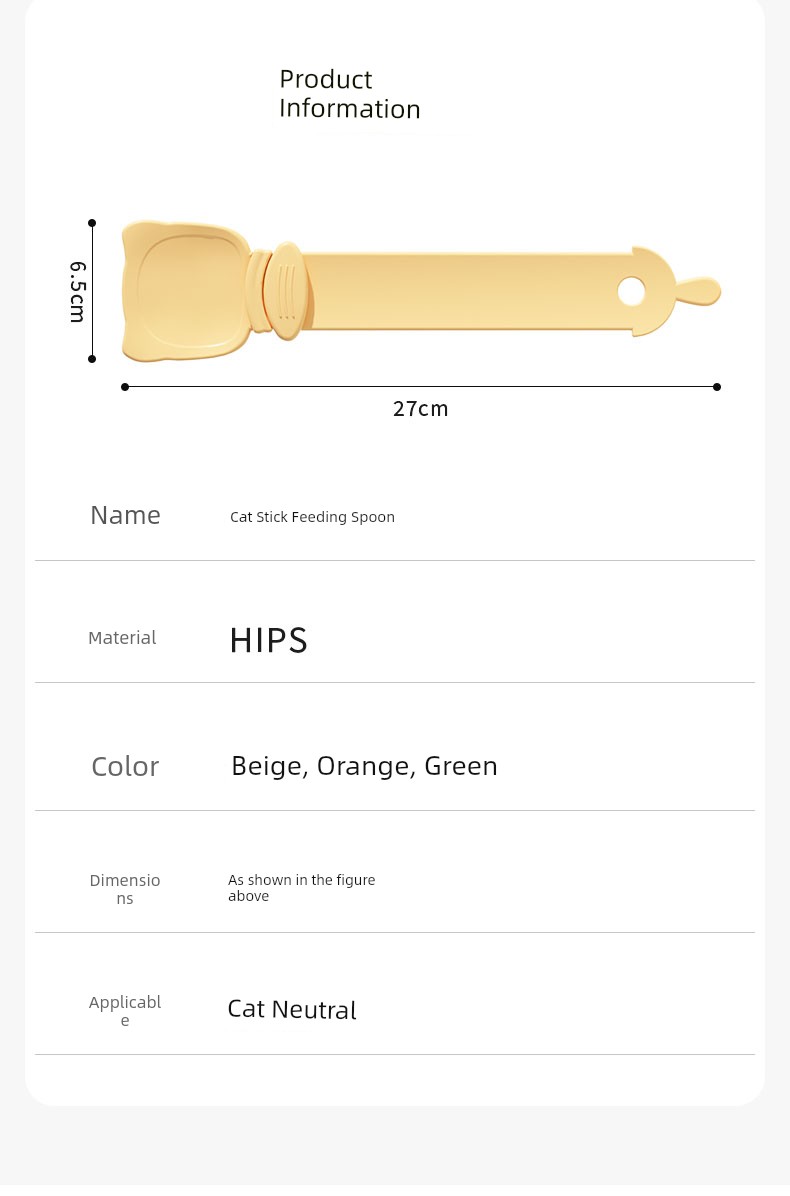Click the round hole in spoon handle
This screenshot has width=790, height=1196.
coord(631,291)
